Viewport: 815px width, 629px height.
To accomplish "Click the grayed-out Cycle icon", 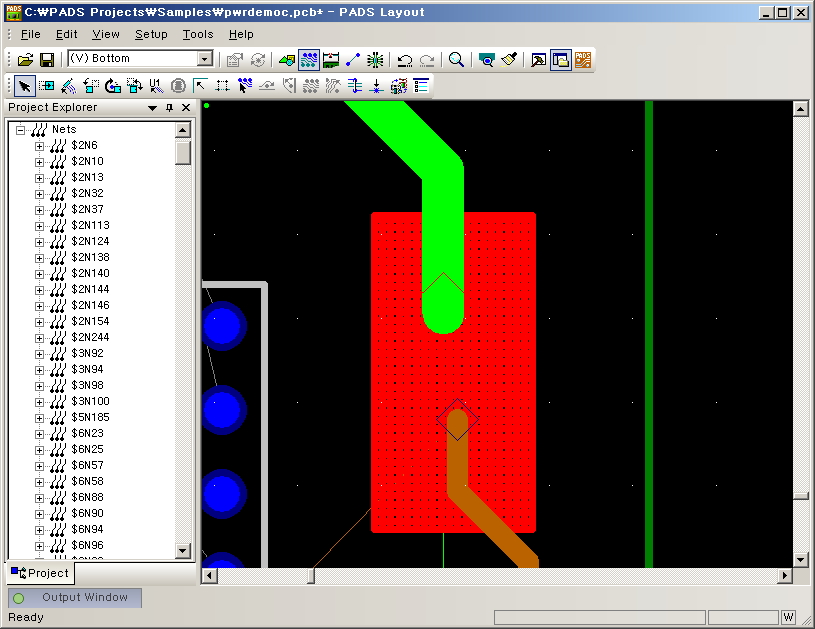I will (x=258, y=60).
